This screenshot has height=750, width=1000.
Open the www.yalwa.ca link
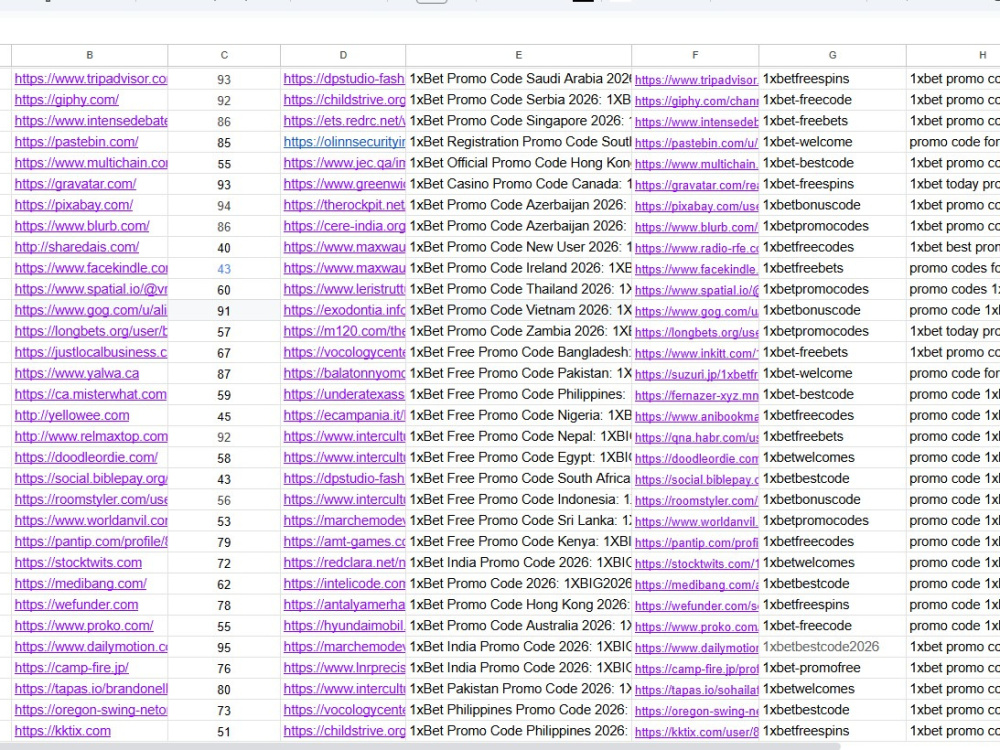(77, 374)
